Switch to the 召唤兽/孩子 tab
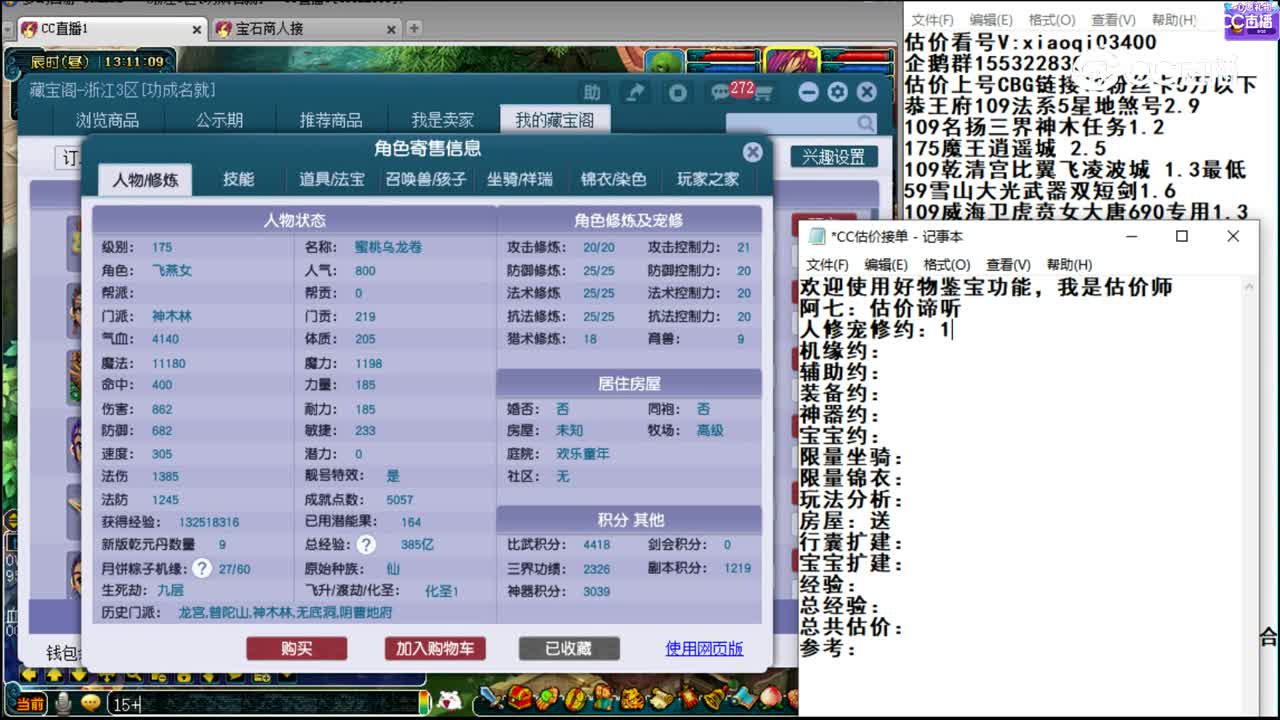The image size is (1280, 720). [x=427, y=180]
